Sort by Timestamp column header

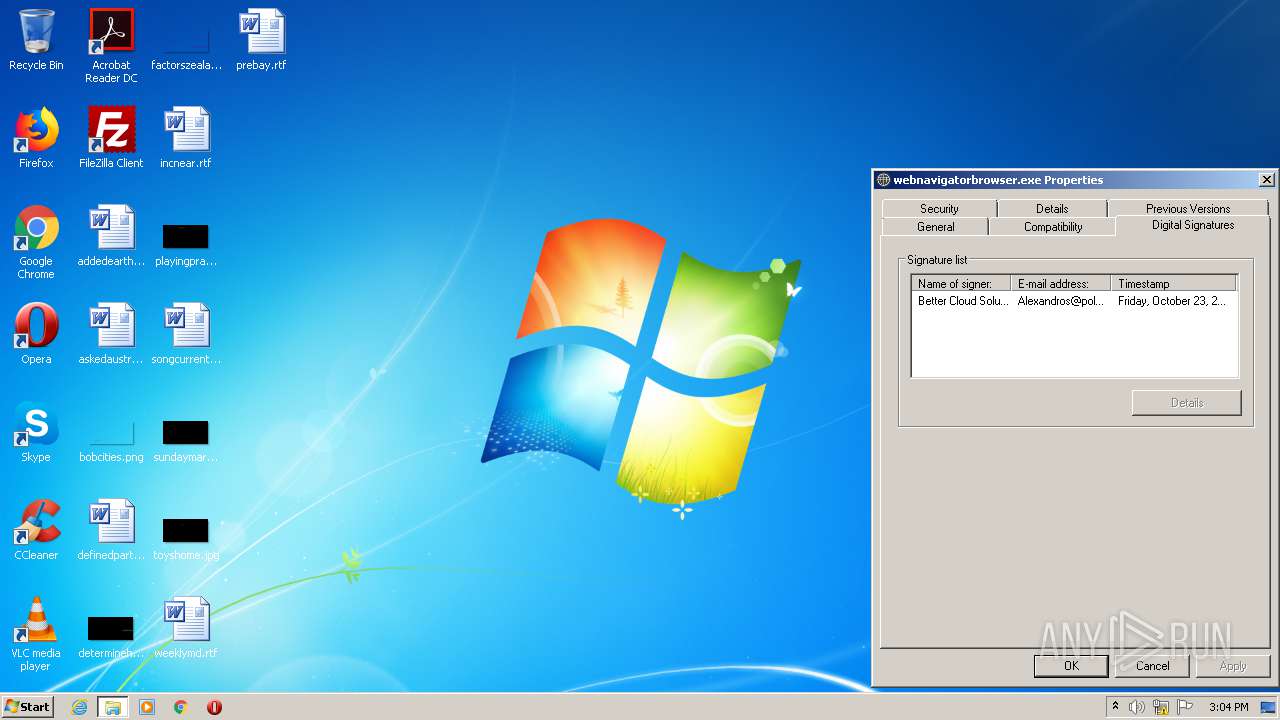[x=1174, y=284]
